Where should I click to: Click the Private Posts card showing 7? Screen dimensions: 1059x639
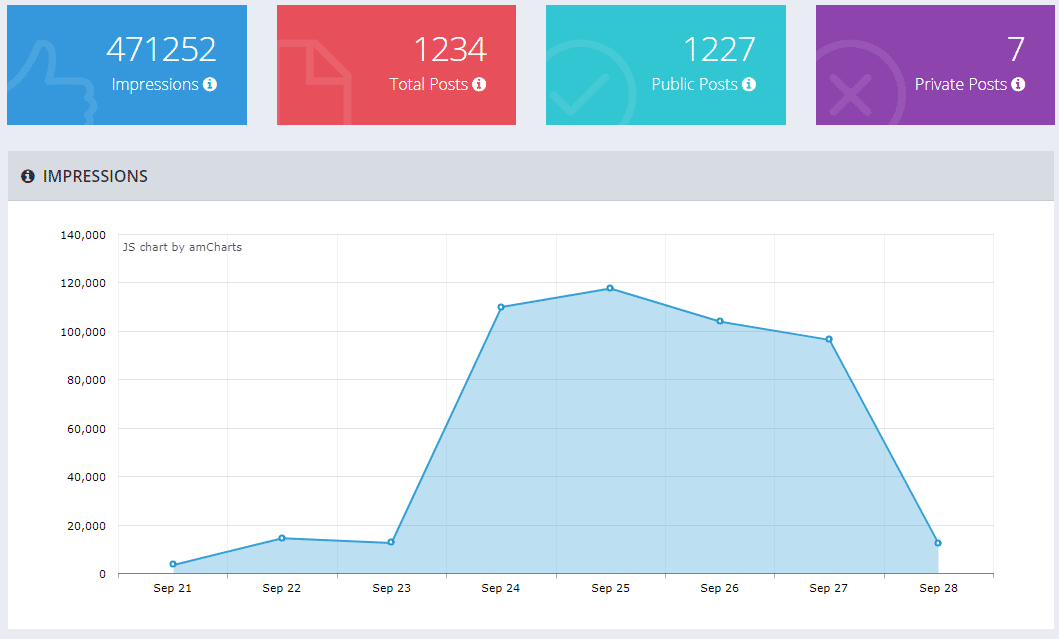click(x=935, y=64)
